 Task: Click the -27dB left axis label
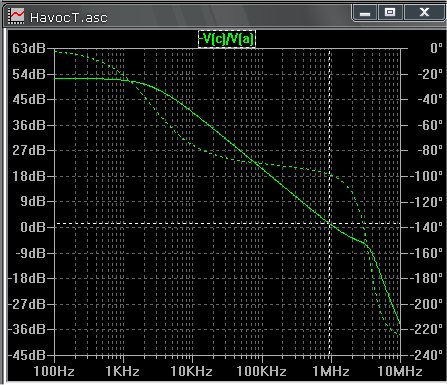(x=27, y=304)
